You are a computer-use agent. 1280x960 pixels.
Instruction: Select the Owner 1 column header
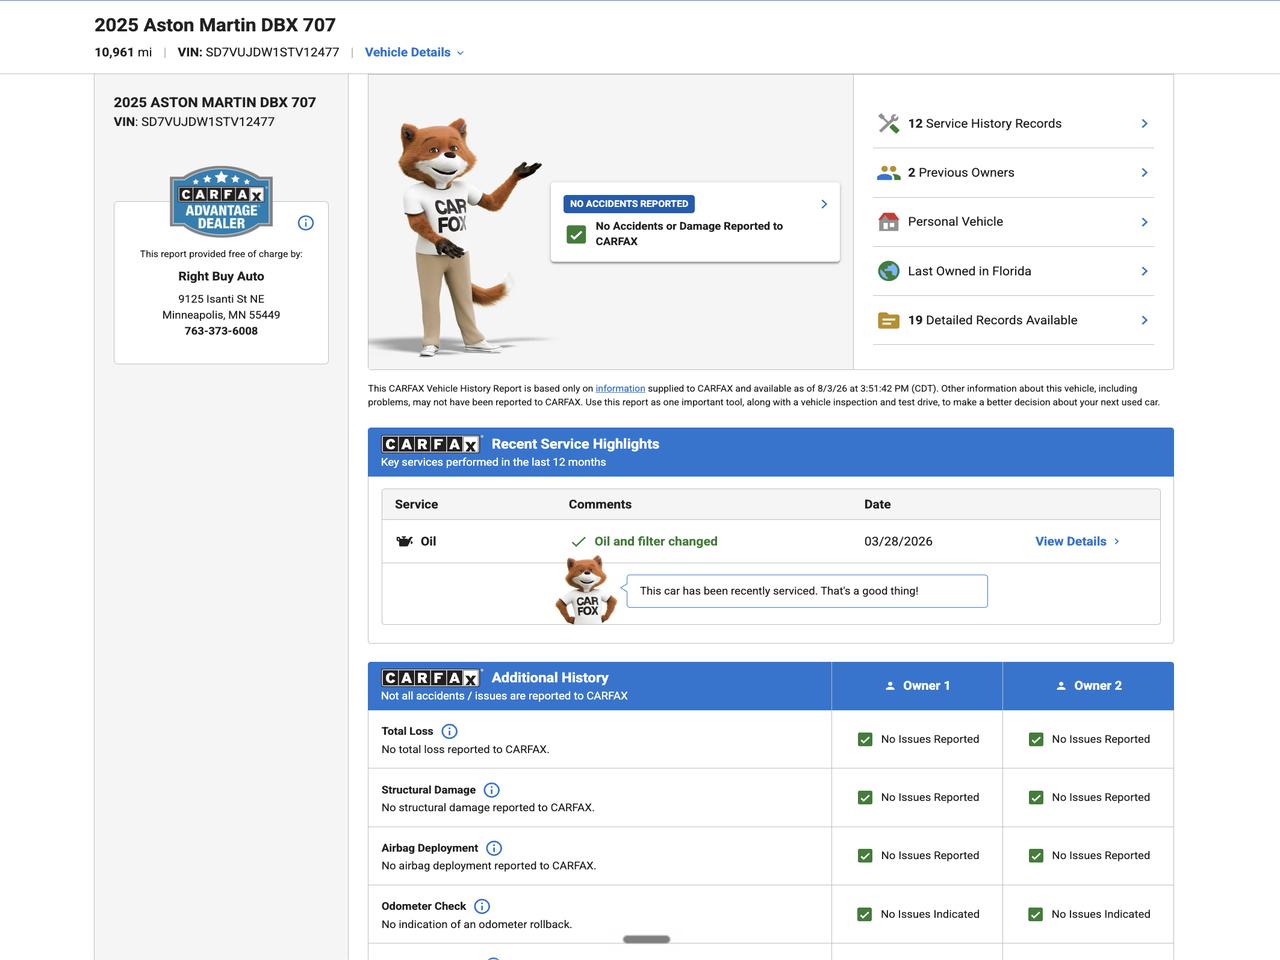[917, 686]
